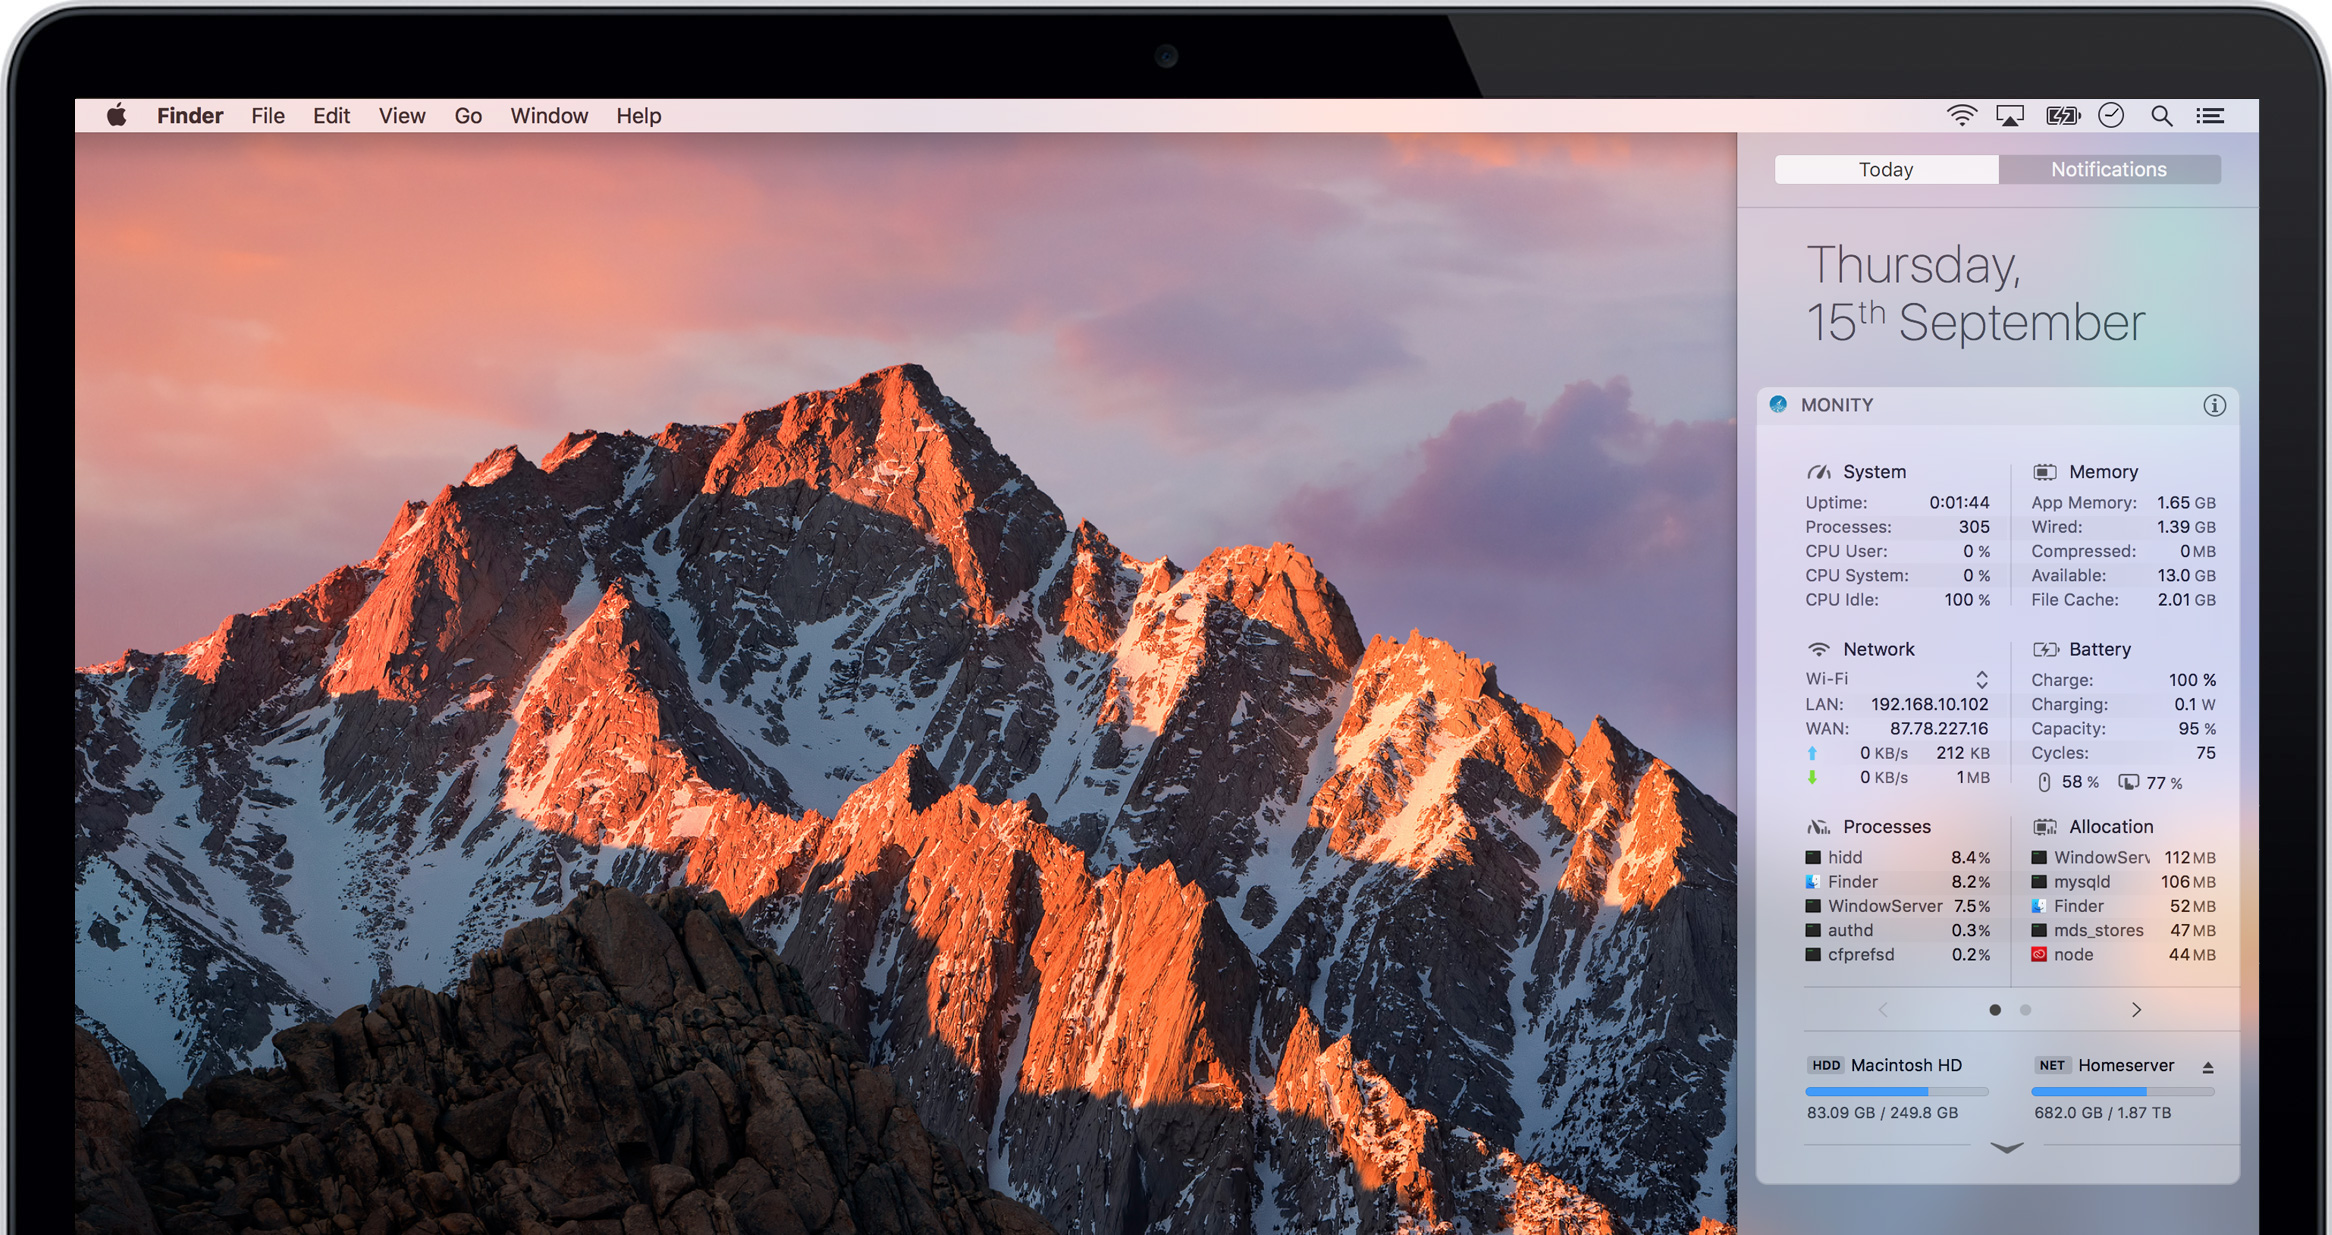The image size is (2332, 1235).
Task: Open the Help menu
Action: [x=639, y=116]
